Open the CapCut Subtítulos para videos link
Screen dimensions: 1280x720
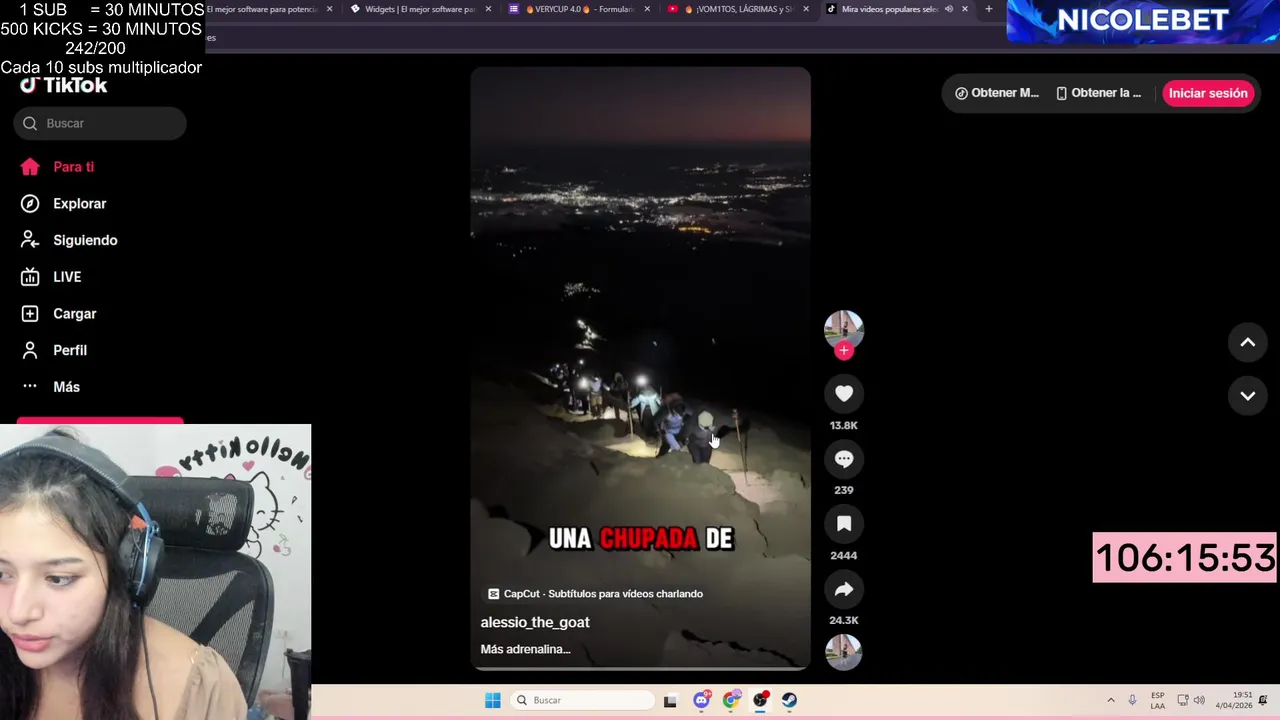click(x=595, y=594)
